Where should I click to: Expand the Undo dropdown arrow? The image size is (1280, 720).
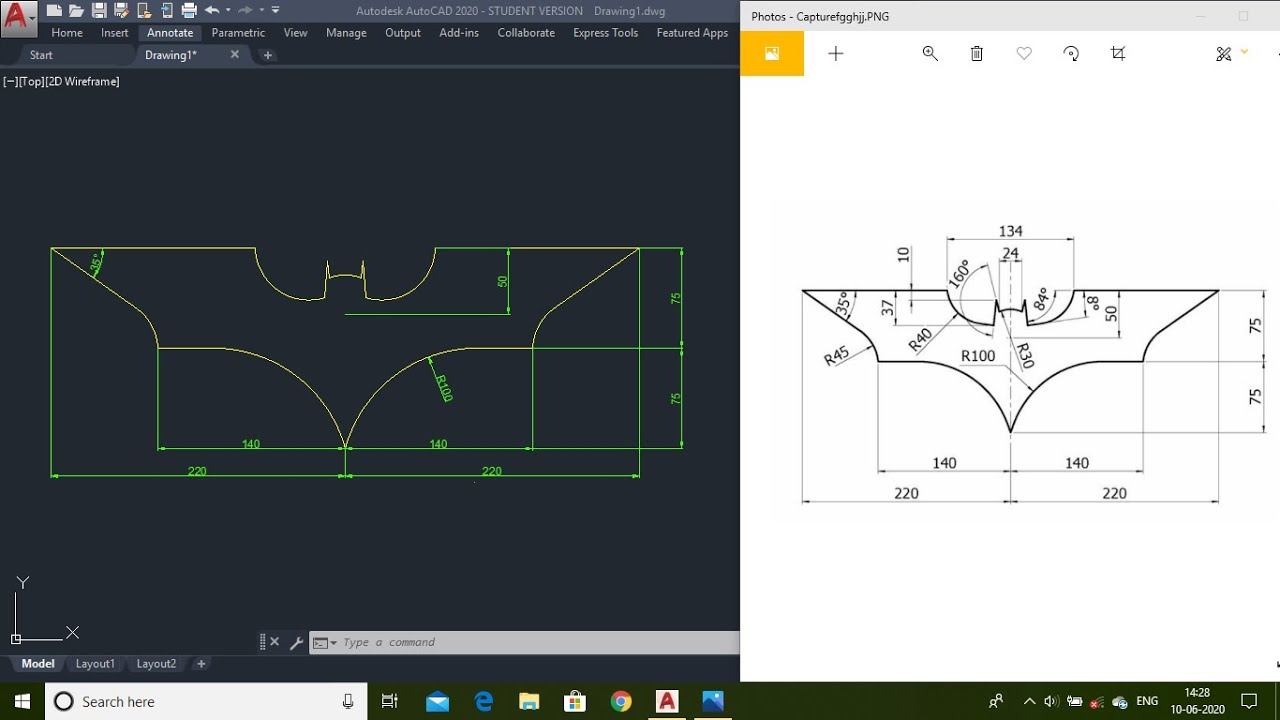(x=227, y=11)
